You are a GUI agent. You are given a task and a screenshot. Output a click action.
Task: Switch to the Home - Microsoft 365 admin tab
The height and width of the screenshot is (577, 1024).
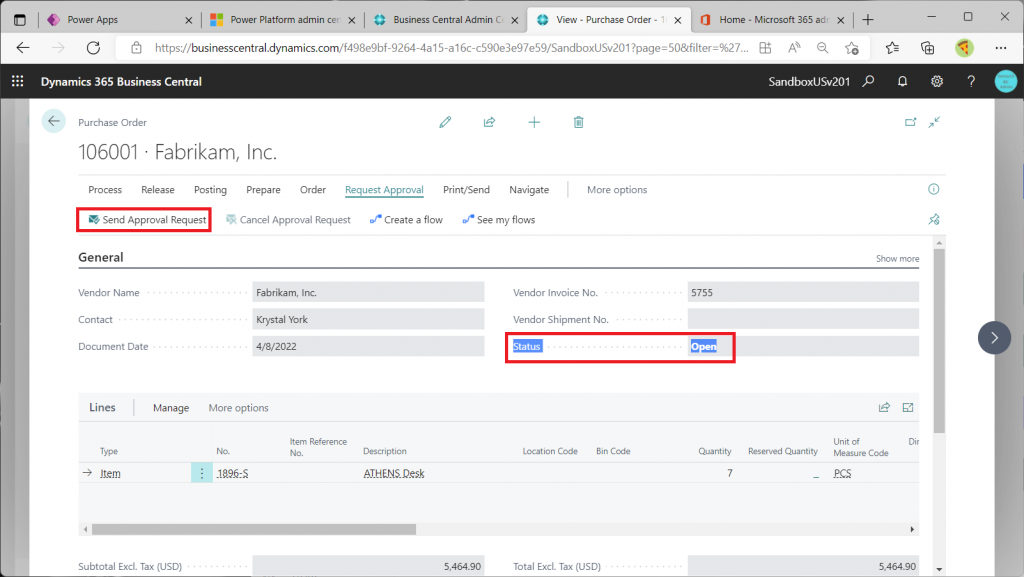coord(771,20)
